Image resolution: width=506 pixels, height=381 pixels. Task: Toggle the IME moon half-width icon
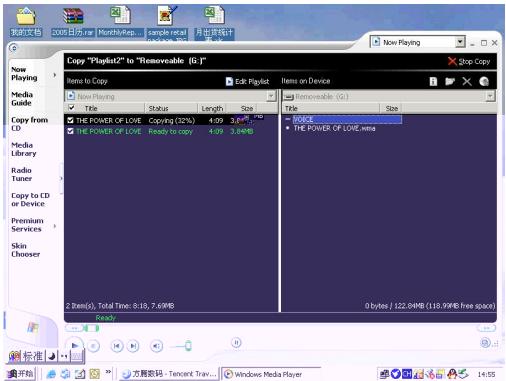[x=52, y=357]
